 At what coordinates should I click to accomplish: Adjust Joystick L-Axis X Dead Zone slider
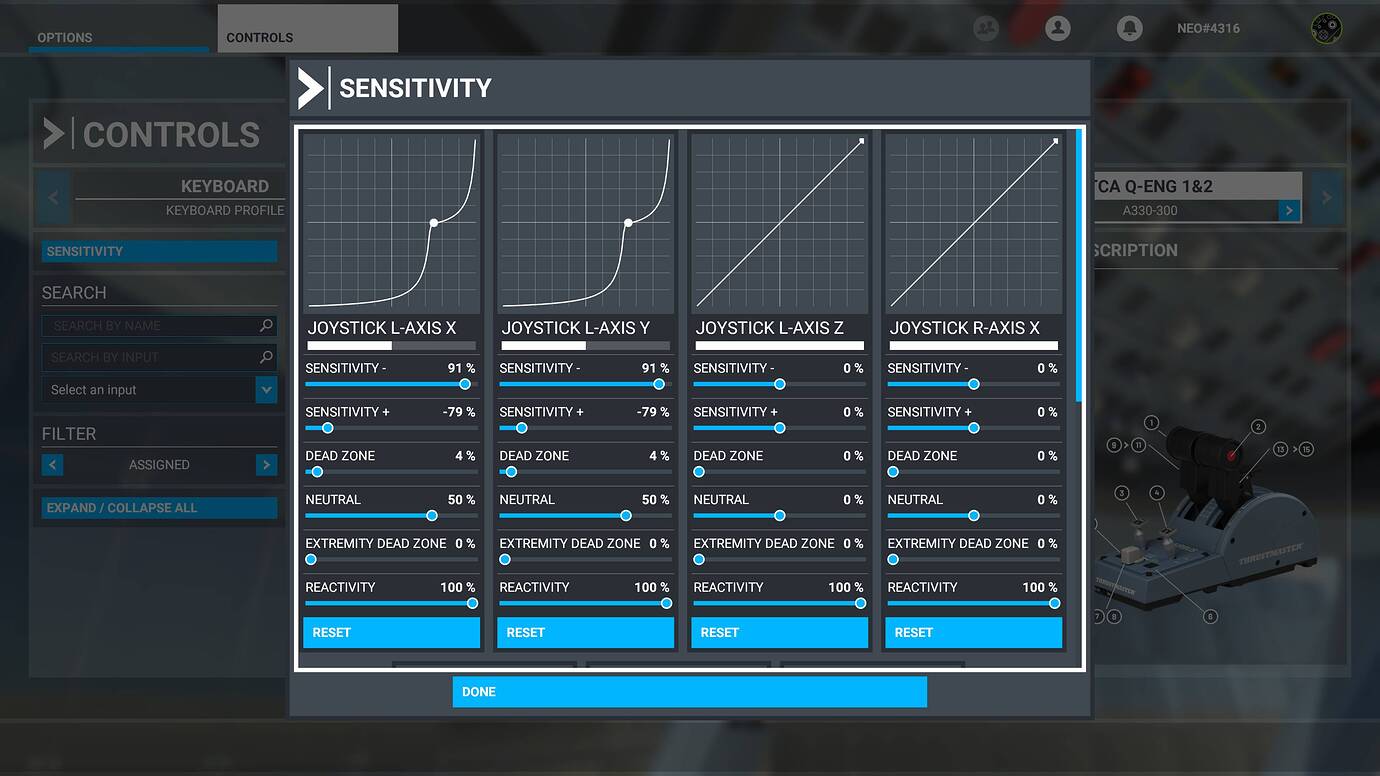317,472
